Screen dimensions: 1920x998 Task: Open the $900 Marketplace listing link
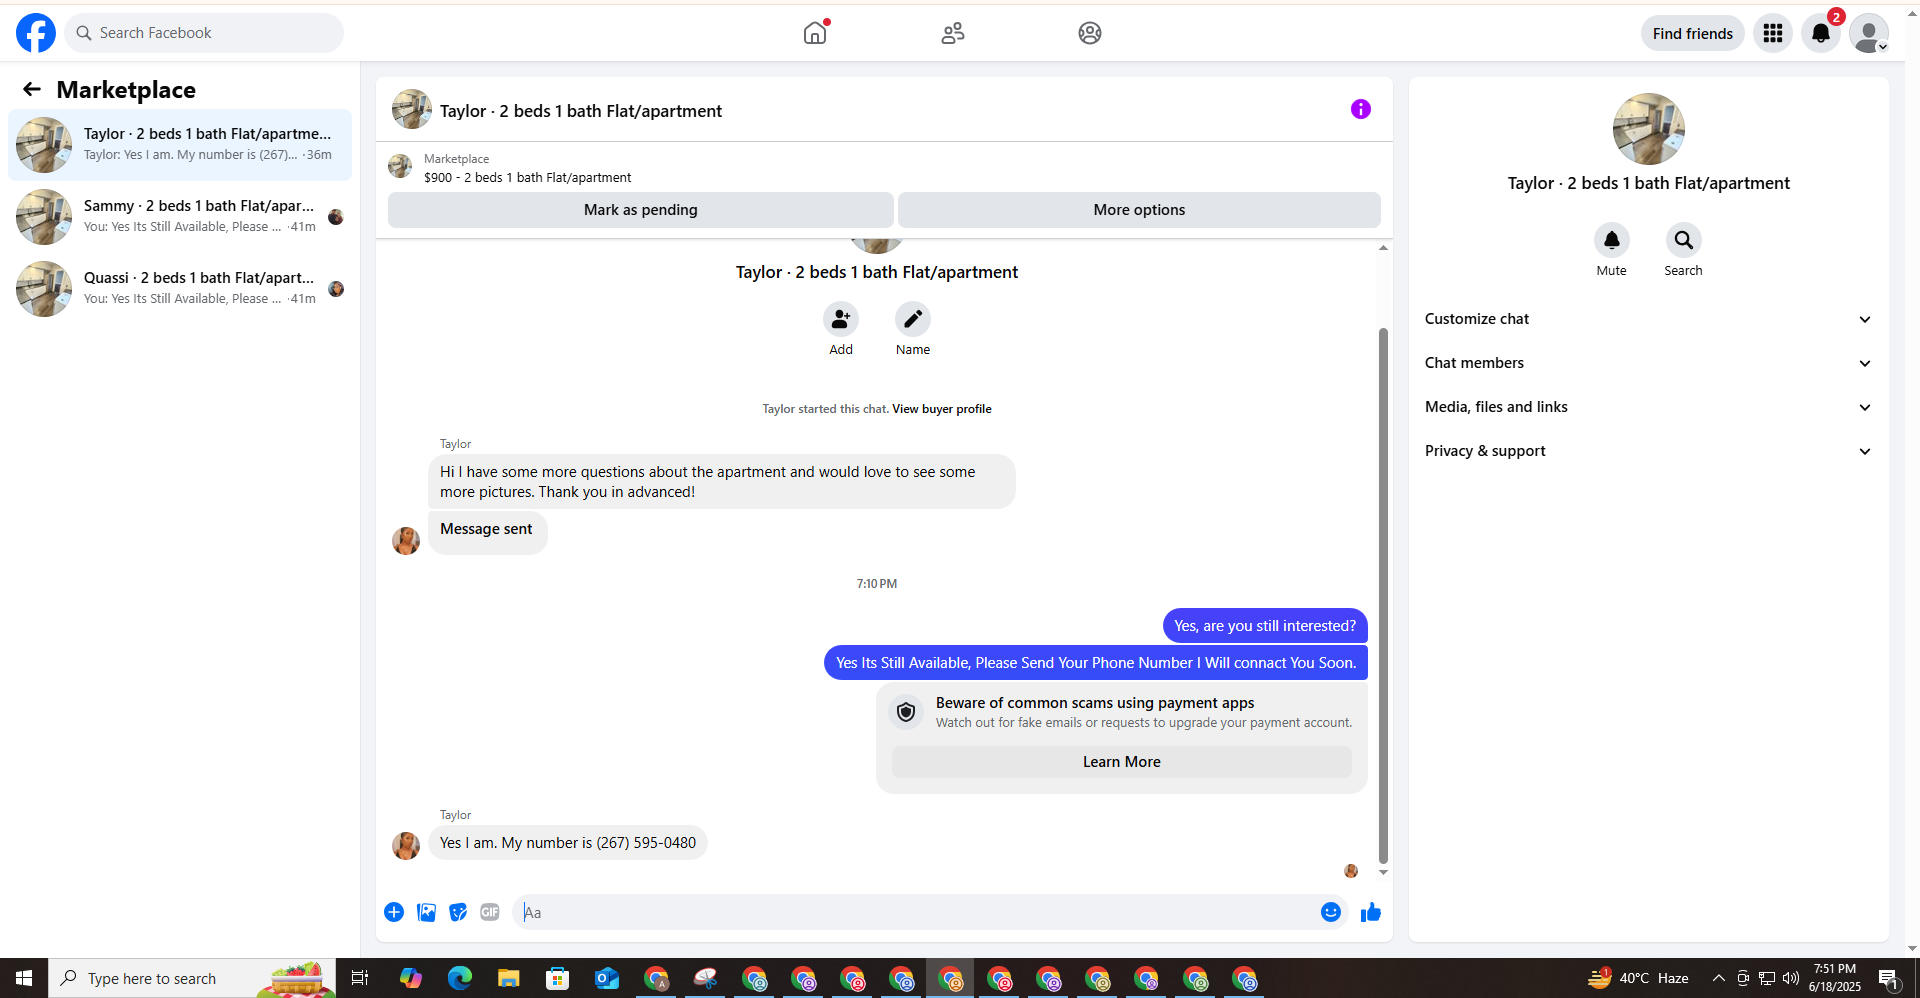point(527,178)
